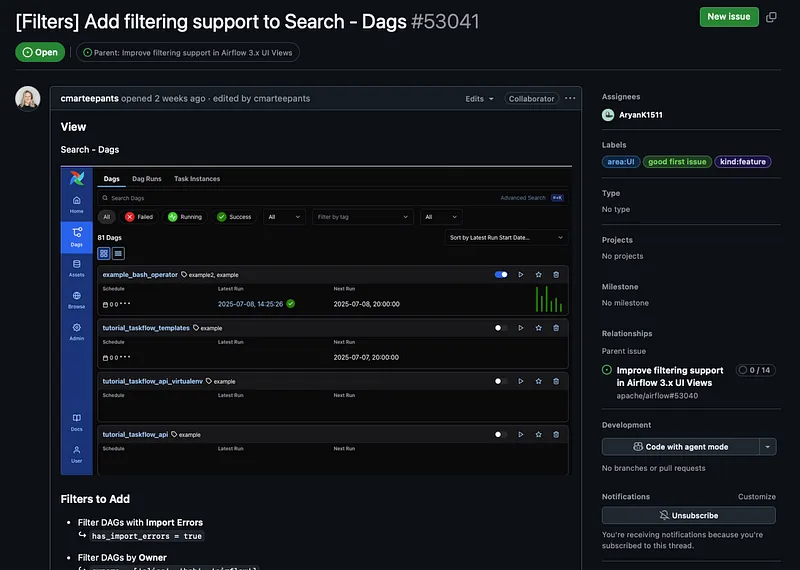Image resolution: width=800 pixels, height=570 pixels.
Task: Trigger tutorial_taskflow_templates with play icon
Action: (x=521, y=328)
